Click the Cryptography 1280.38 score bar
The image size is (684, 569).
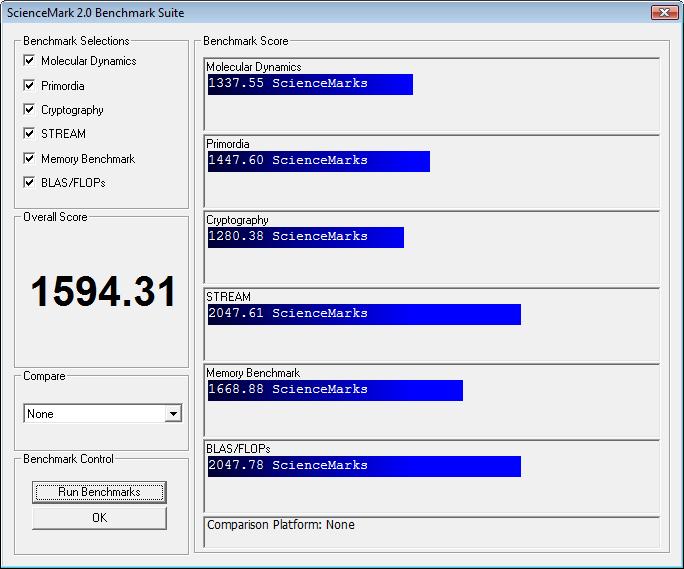point(306,237)
